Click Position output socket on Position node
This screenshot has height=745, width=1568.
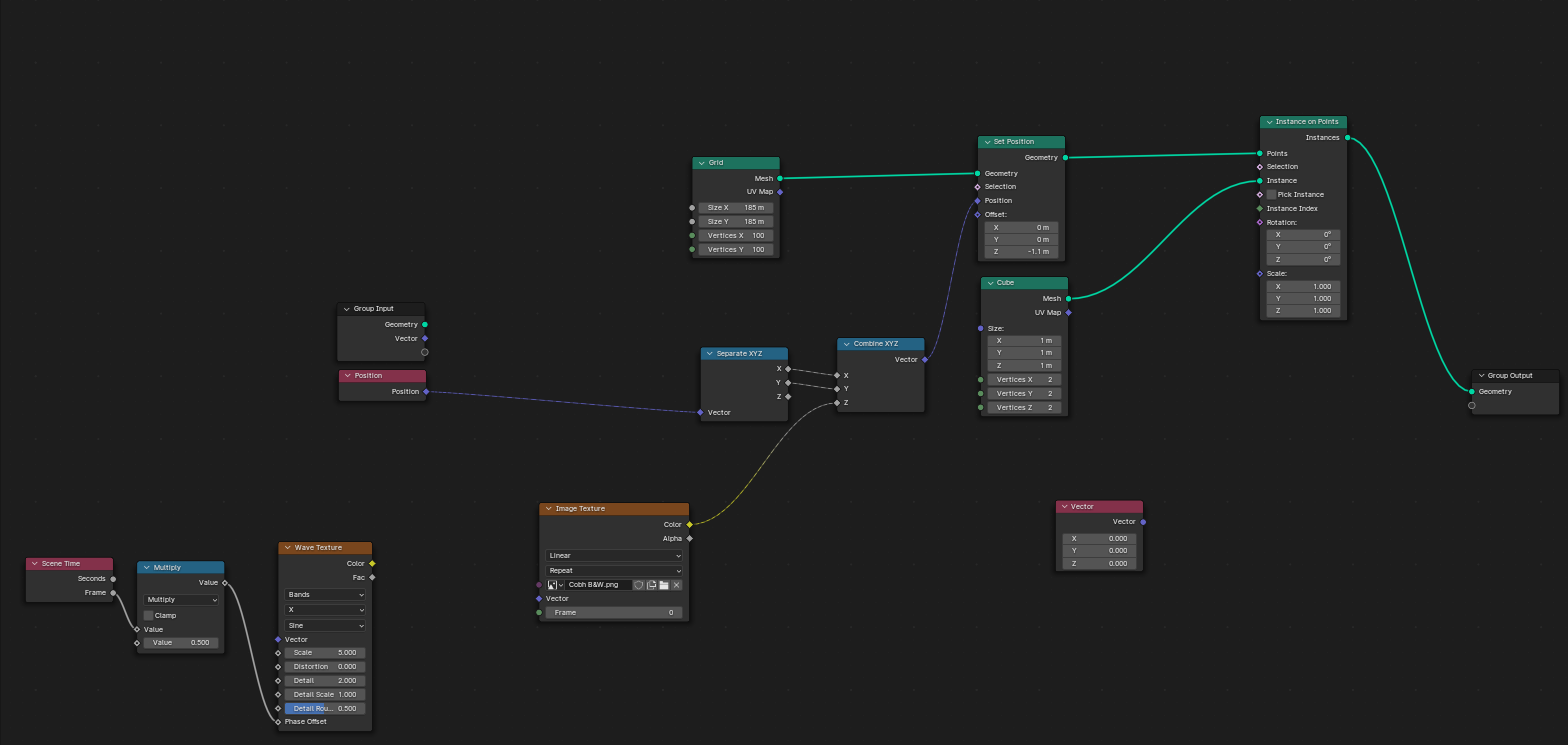coord(426,392)
